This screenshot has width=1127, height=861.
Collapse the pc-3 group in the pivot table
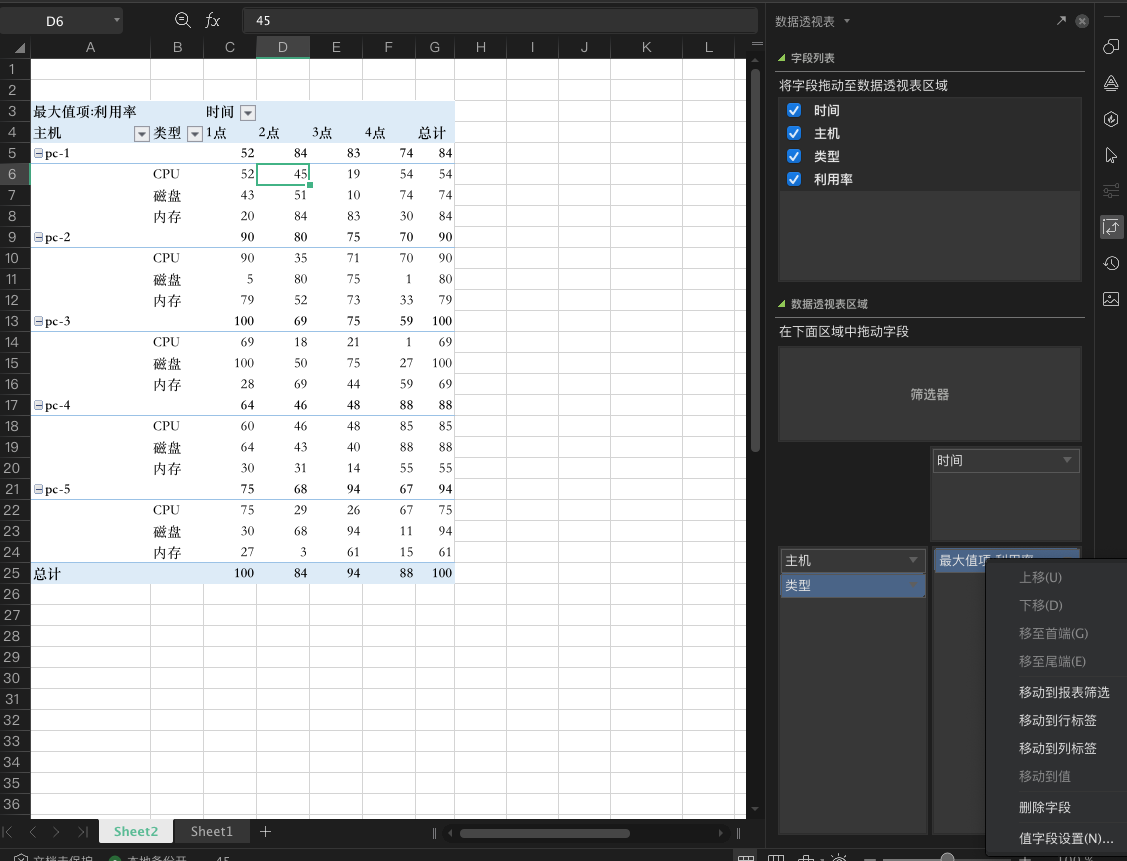(x=38, y=322)
